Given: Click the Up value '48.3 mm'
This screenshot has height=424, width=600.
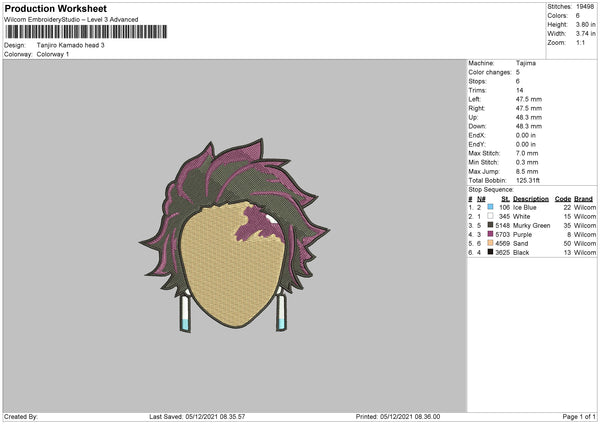Looking at the screenshot, I should [x=529, y=117].
